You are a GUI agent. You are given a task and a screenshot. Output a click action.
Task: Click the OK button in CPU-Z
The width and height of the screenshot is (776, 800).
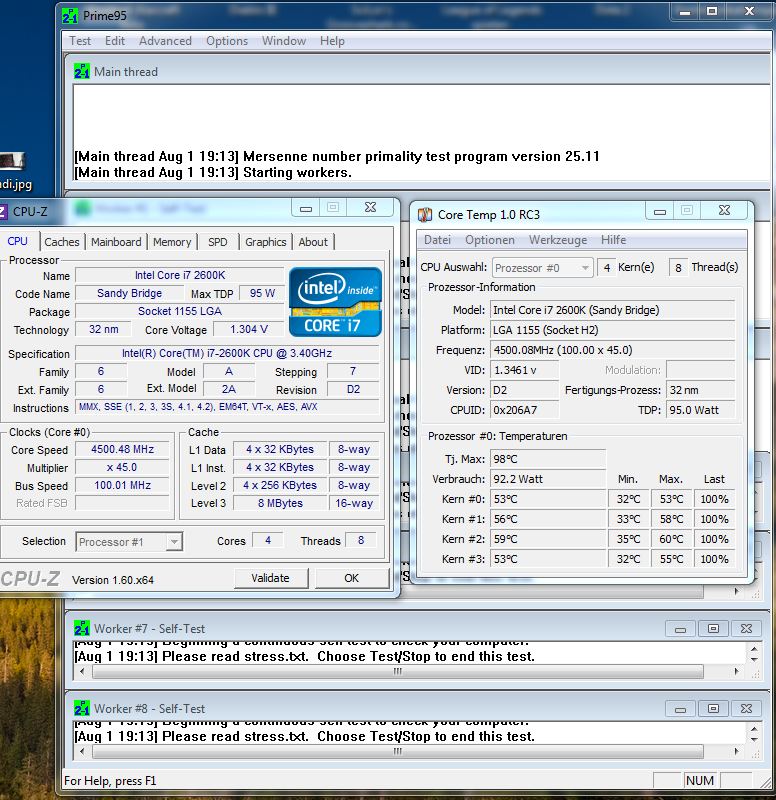pos(352,578)
